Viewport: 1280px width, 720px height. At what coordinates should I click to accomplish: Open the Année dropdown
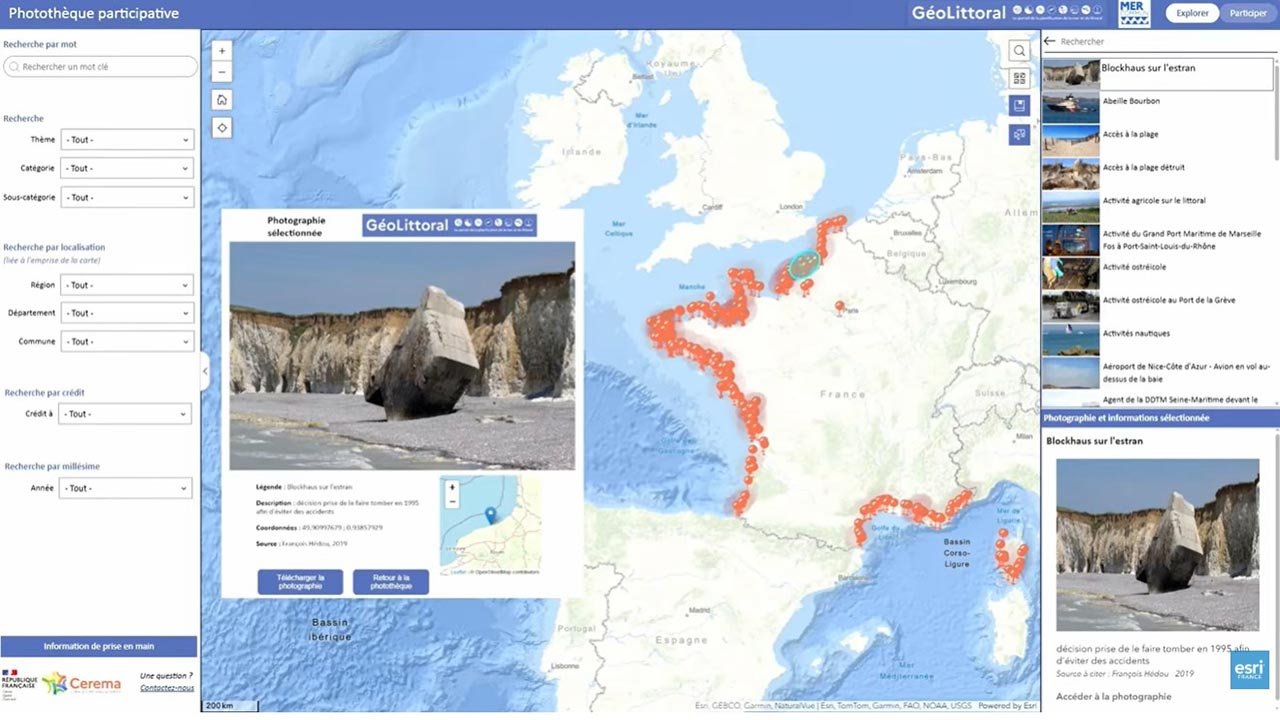point(126,488)
